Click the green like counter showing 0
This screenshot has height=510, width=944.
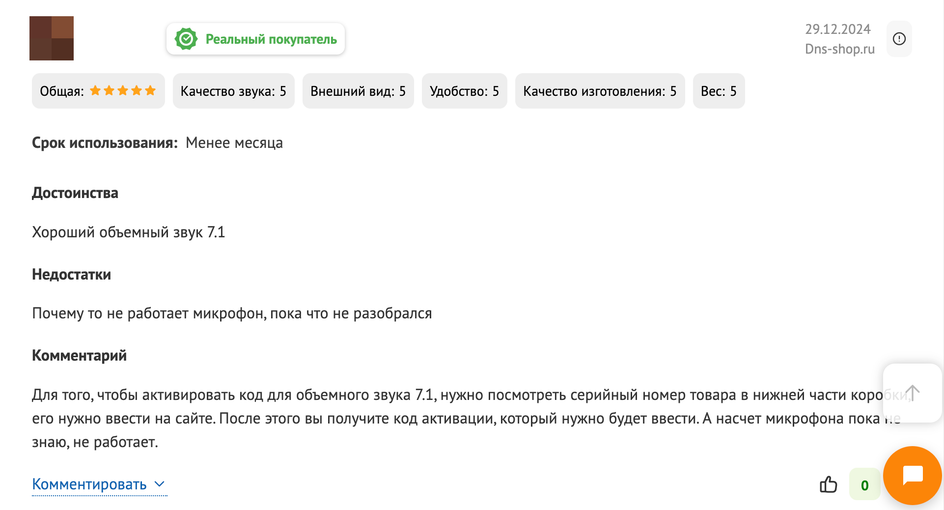[x=865, y=485]
